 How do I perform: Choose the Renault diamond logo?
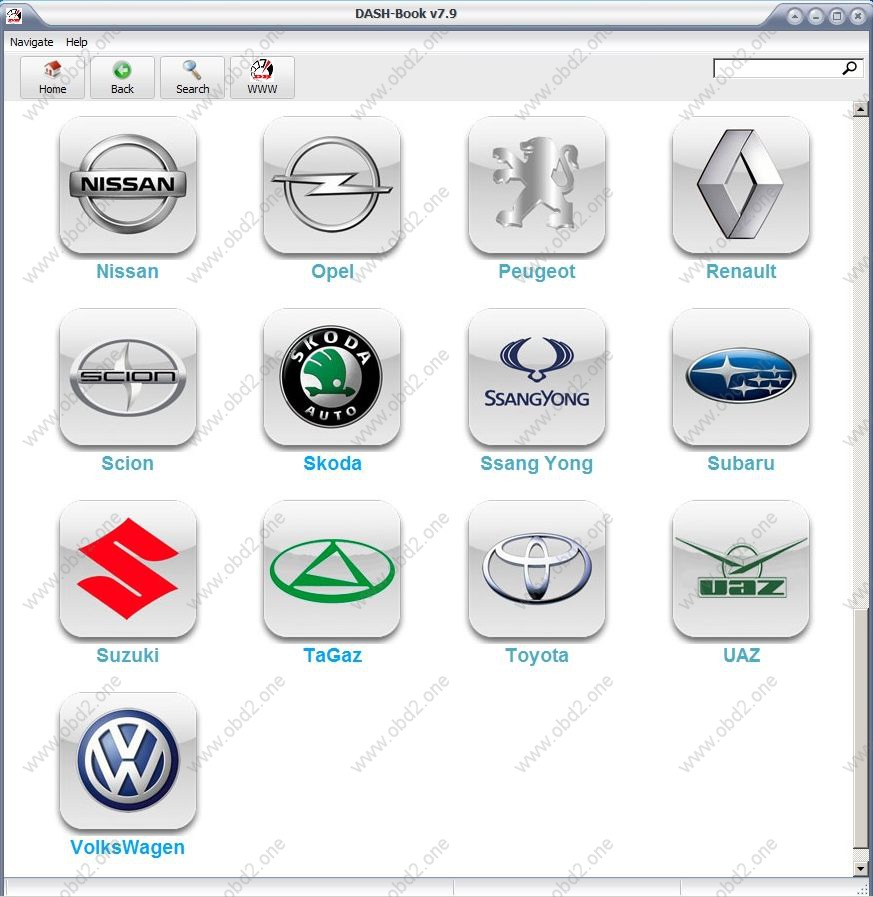point(741,185)
